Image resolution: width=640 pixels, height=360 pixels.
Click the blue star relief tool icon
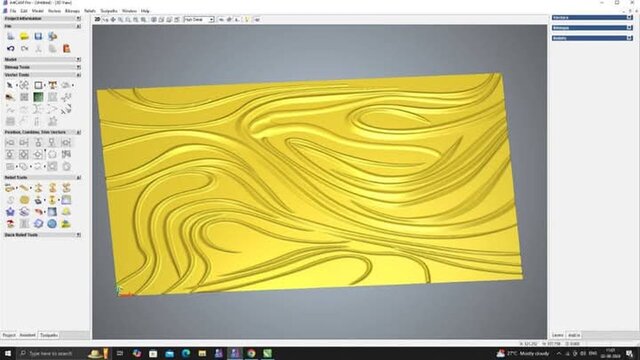[10, 212]
